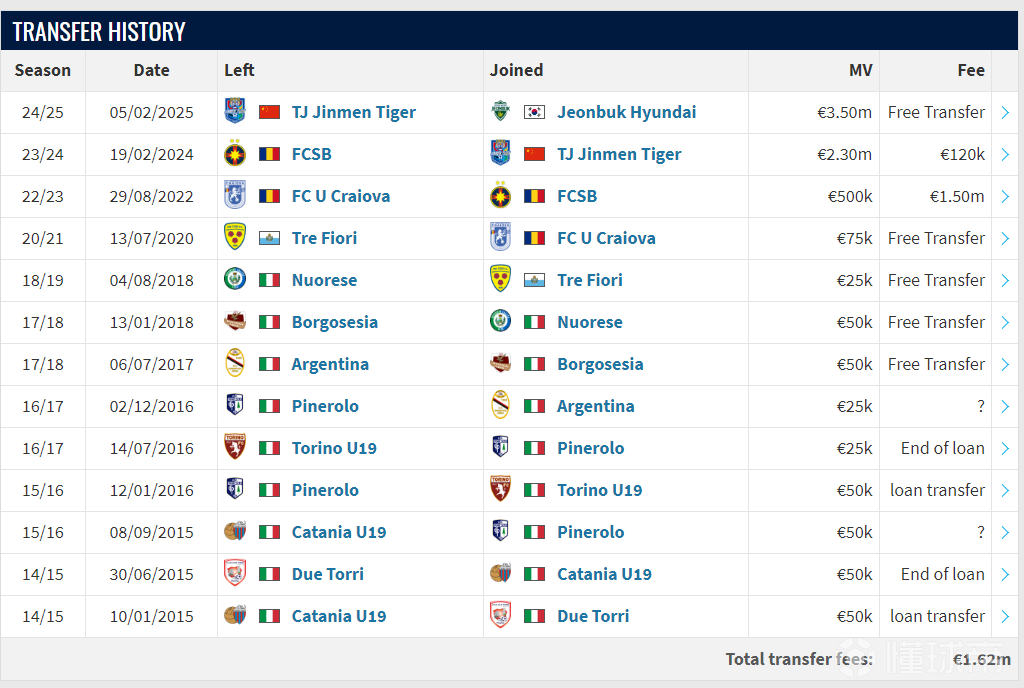The width and height of the screenshot is (1024, 688).
Task: Click the Season column header
Action: pyautogui.click(x=42, y=70)
